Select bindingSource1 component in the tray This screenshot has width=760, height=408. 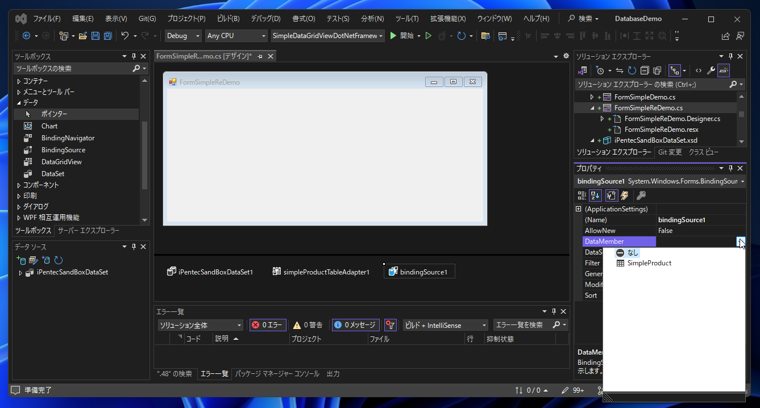tap(419, 272)
